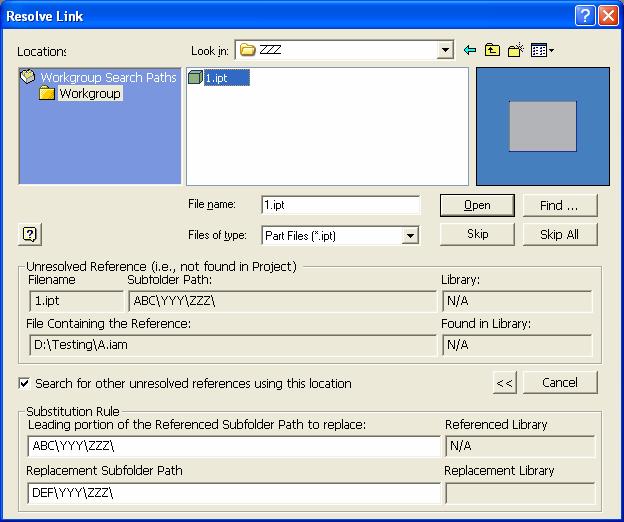Click the file preview thumbnail
The width and height of the screenshot is (624, 522).
(542, 126)
